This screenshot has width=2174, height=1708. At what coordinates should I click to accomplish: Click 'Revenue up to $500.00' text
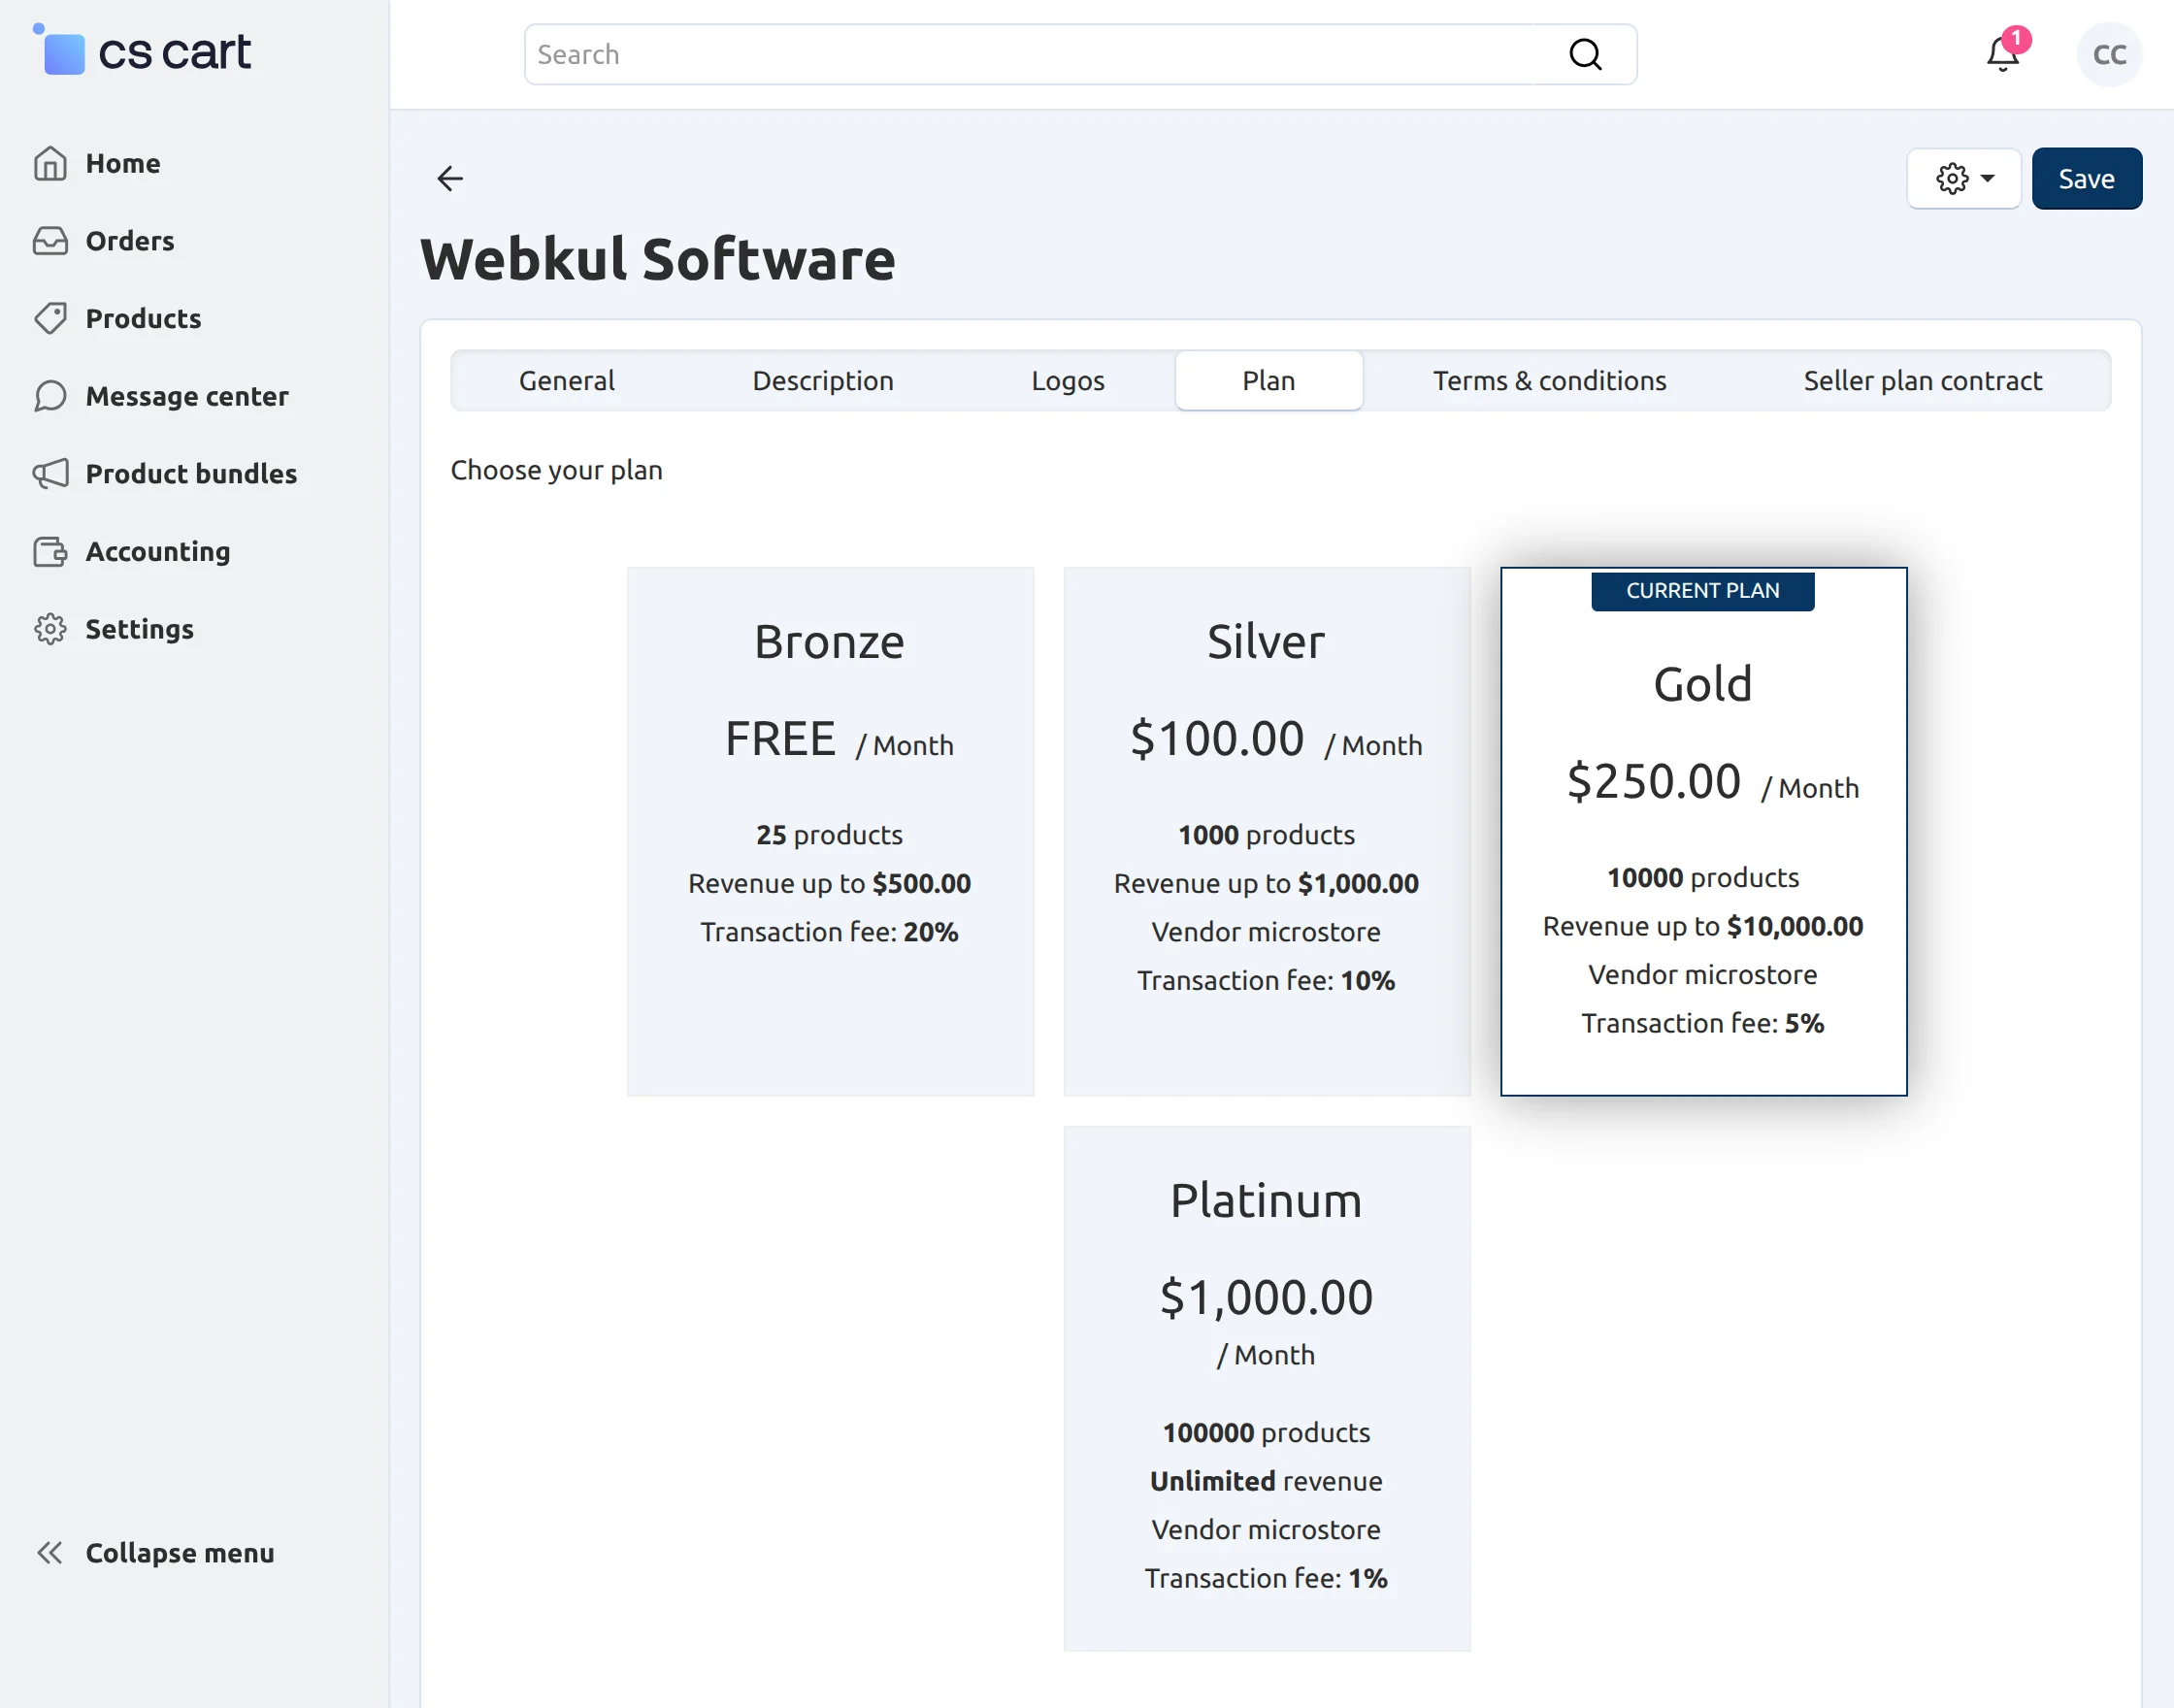coord(829,883)
